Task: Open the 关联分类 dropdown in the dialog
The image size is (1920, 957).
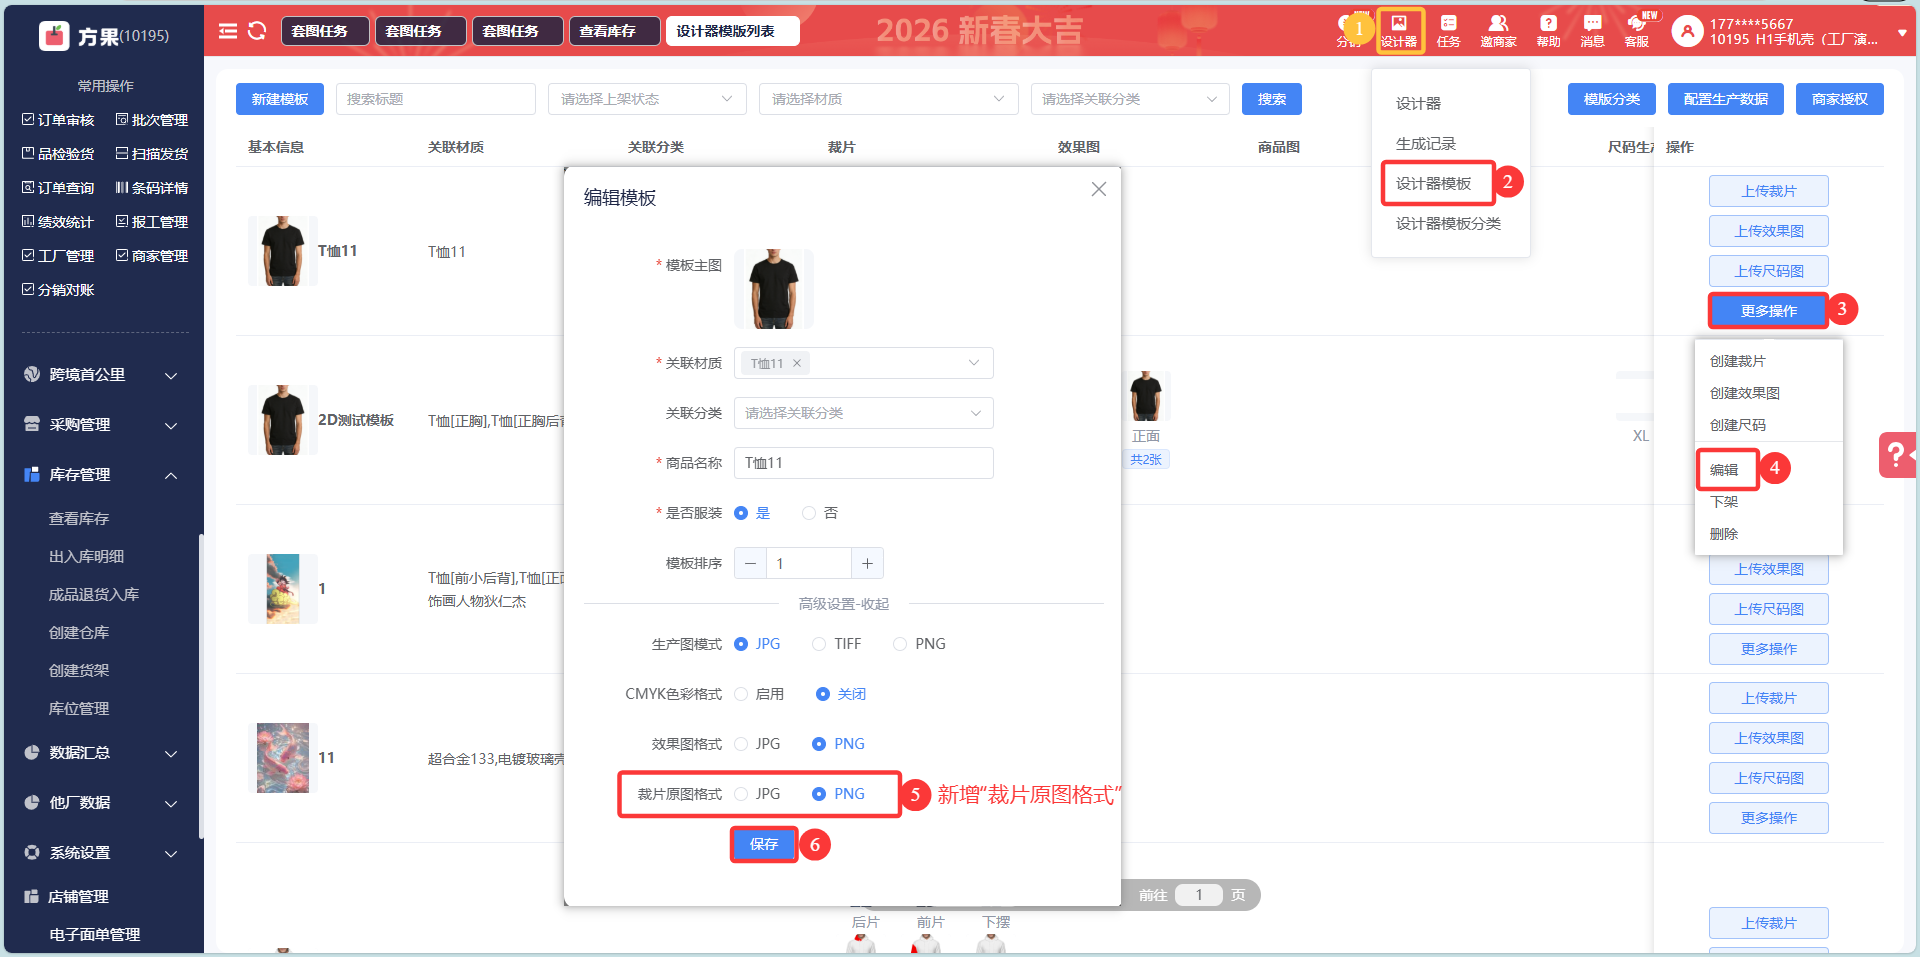Action: tap(864, 413)
